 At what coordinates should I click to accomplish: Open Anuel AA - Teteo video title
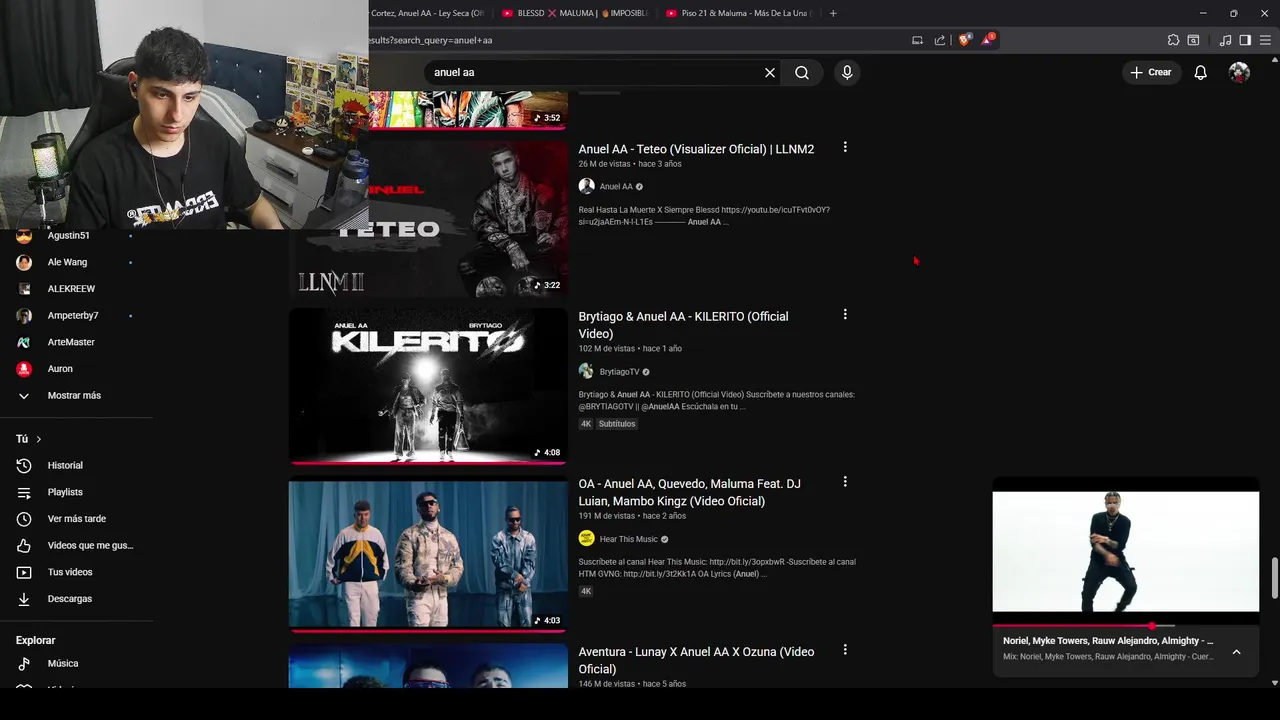(696, 149)
